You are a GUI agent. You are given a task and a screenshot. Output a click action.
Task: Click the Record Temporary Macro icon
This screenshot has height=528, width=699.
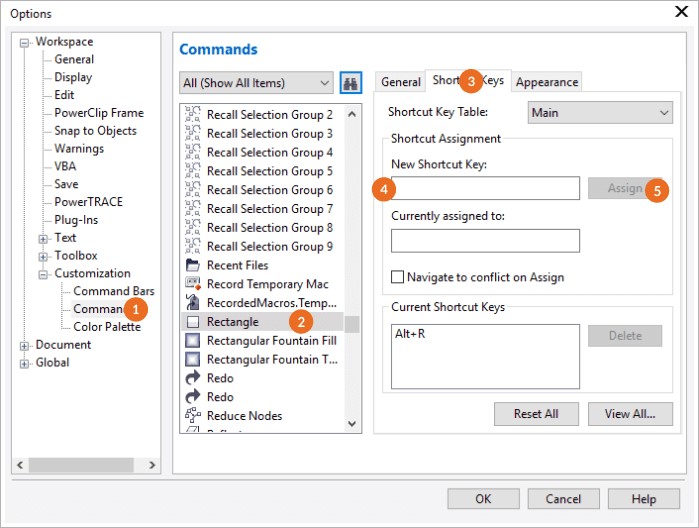(193, 284)
